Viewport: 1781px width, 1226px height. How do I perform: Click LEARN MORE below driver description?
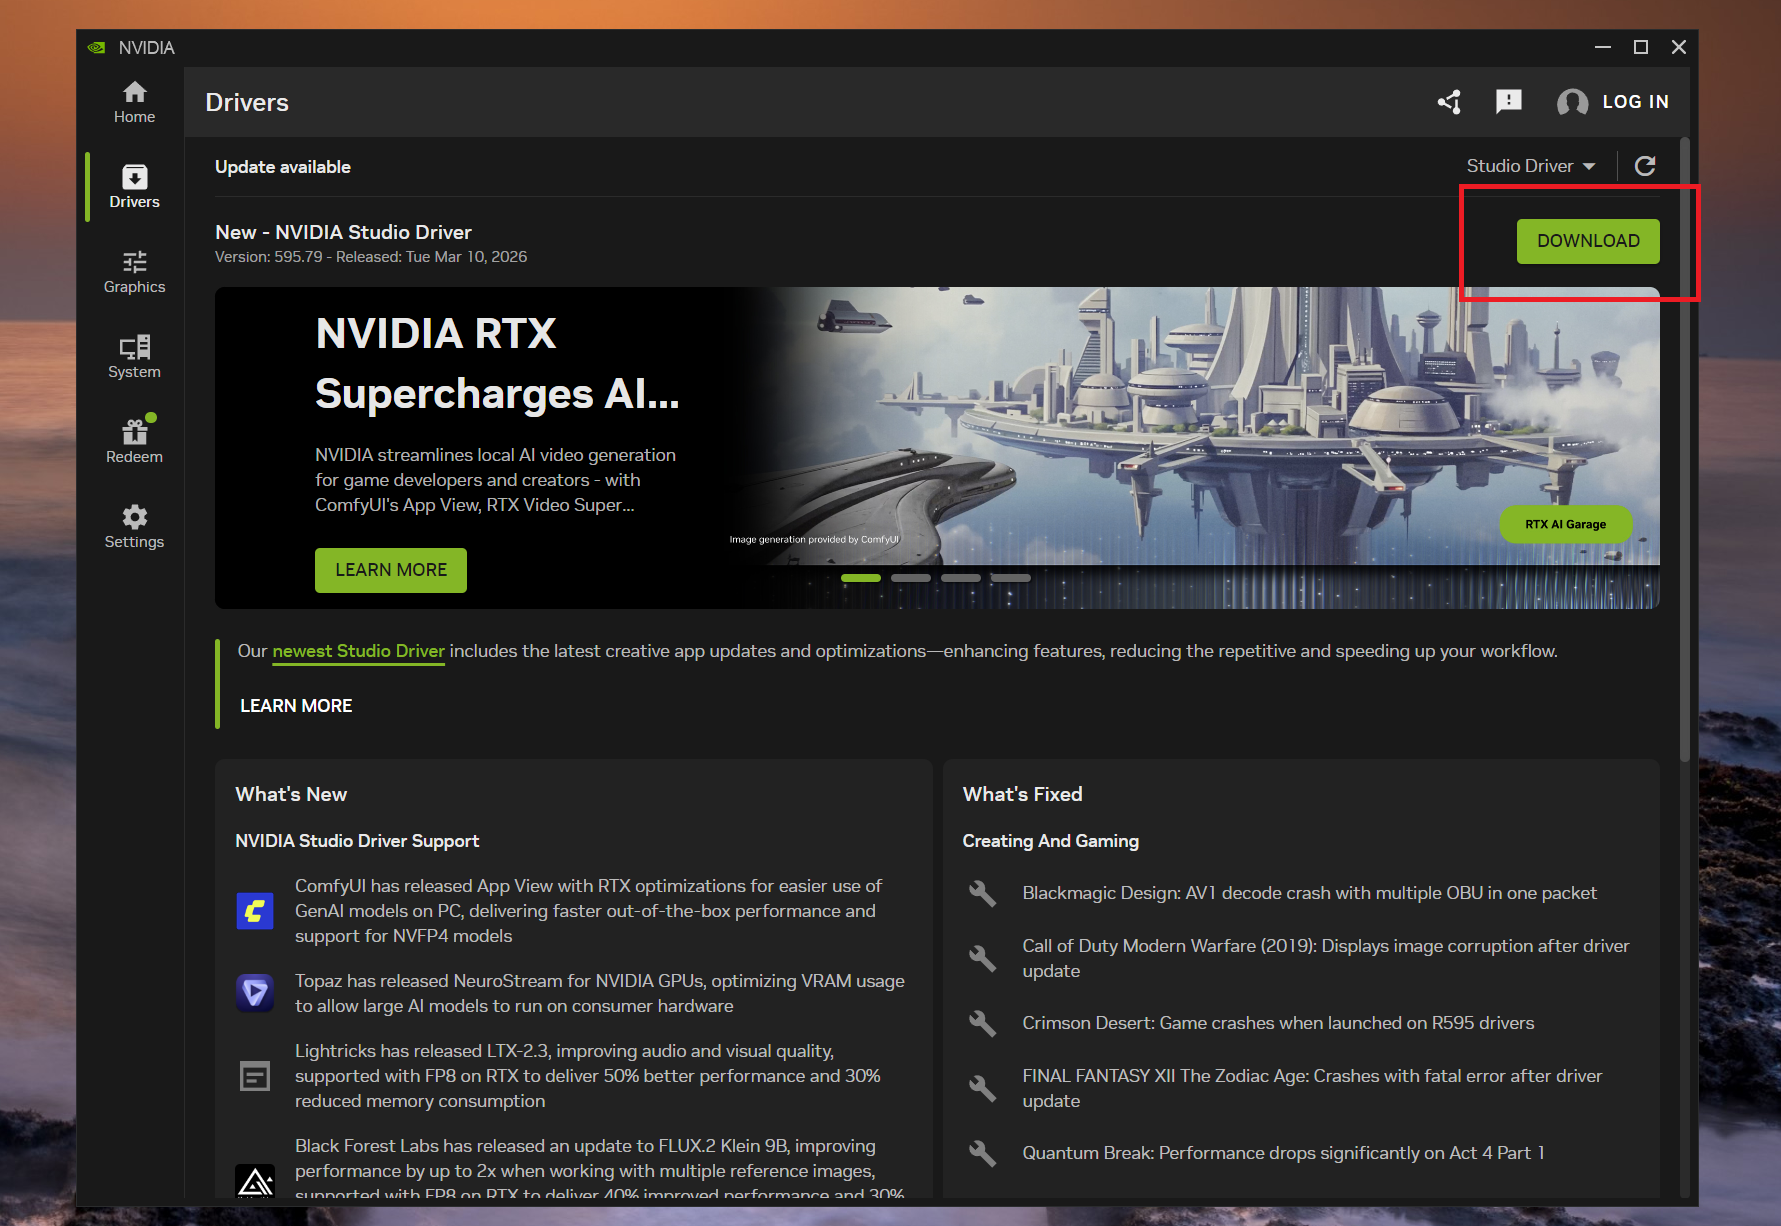296,706
